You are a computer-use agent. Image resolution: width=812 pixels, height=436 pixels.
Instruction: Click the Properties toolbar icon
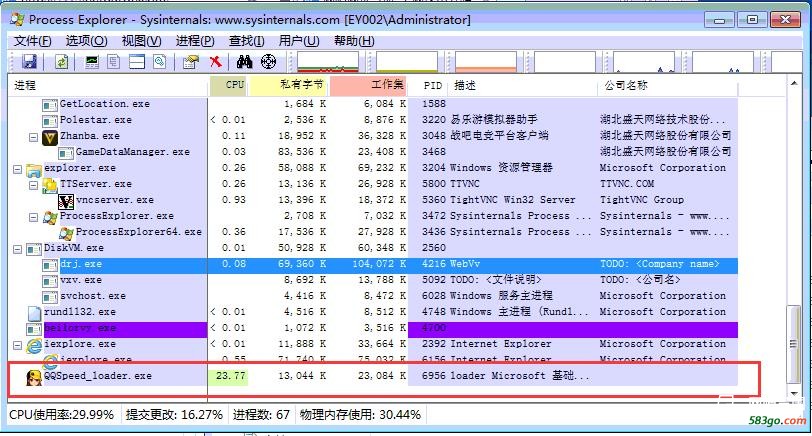[x=190, y=62]
